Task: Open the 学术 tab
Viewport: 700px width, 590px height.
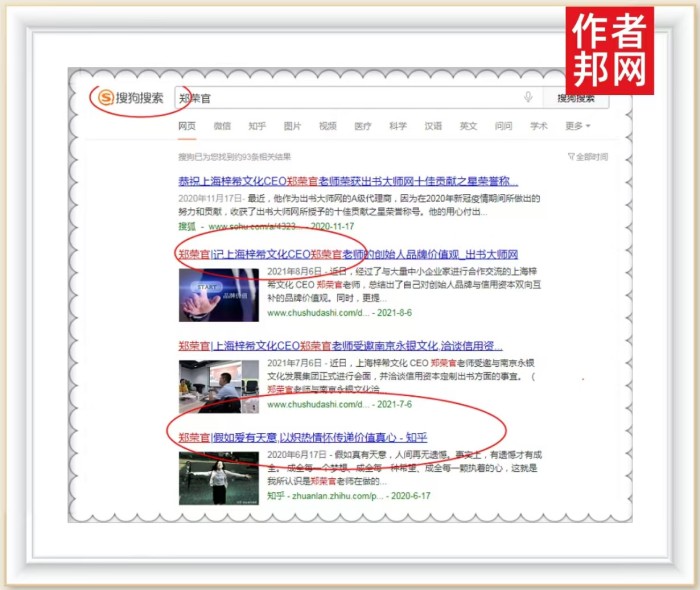Action: (538, 126)
